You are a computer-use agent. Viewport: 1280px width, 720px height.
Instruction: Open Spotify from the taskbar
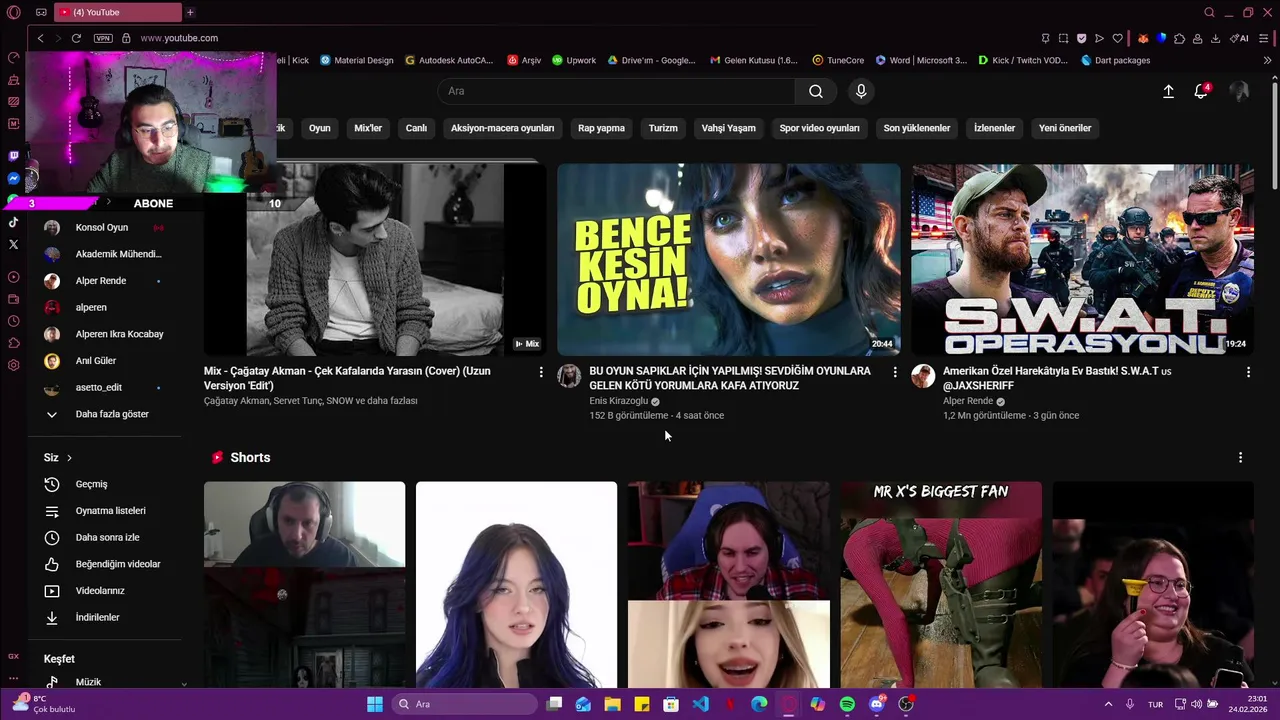[x=847, y=704]
